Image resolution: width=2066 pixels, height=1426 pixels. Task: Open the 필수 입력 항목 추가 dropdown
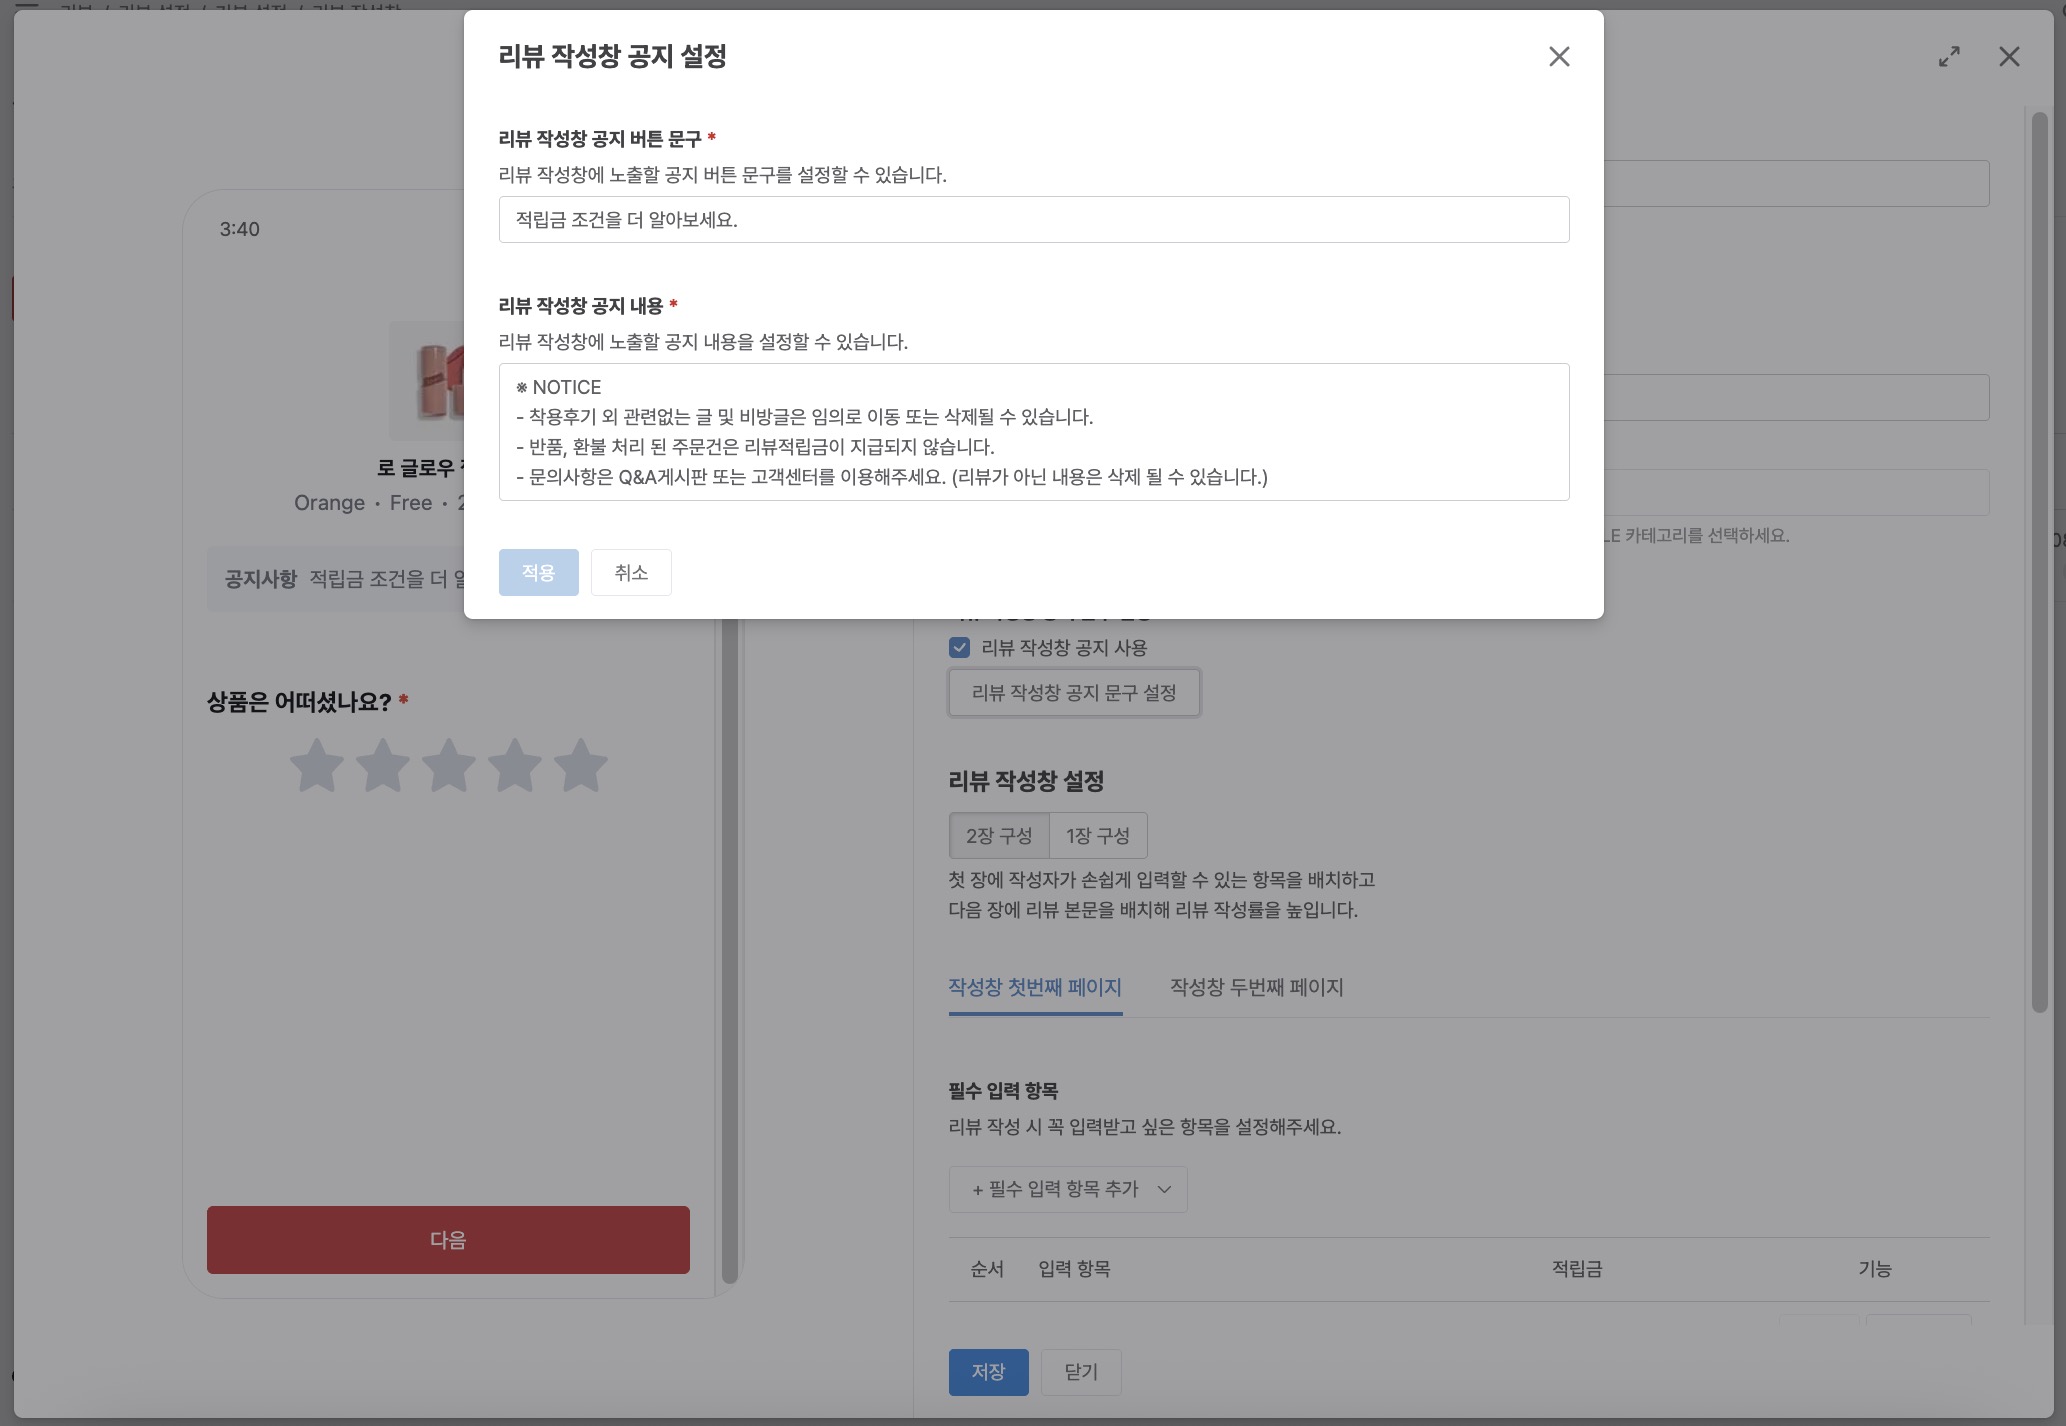coord(1068,1190)
